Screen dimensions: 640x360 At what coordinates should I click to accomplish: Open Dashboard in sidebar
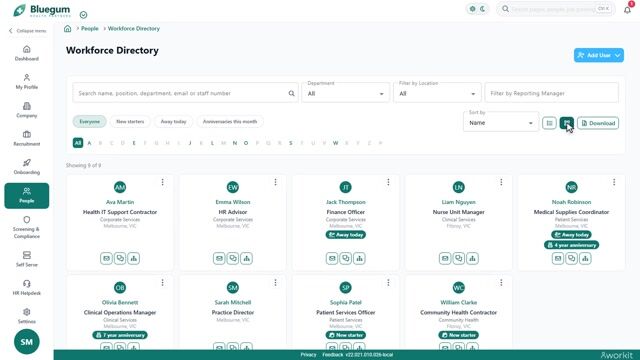tap(27, 53)
